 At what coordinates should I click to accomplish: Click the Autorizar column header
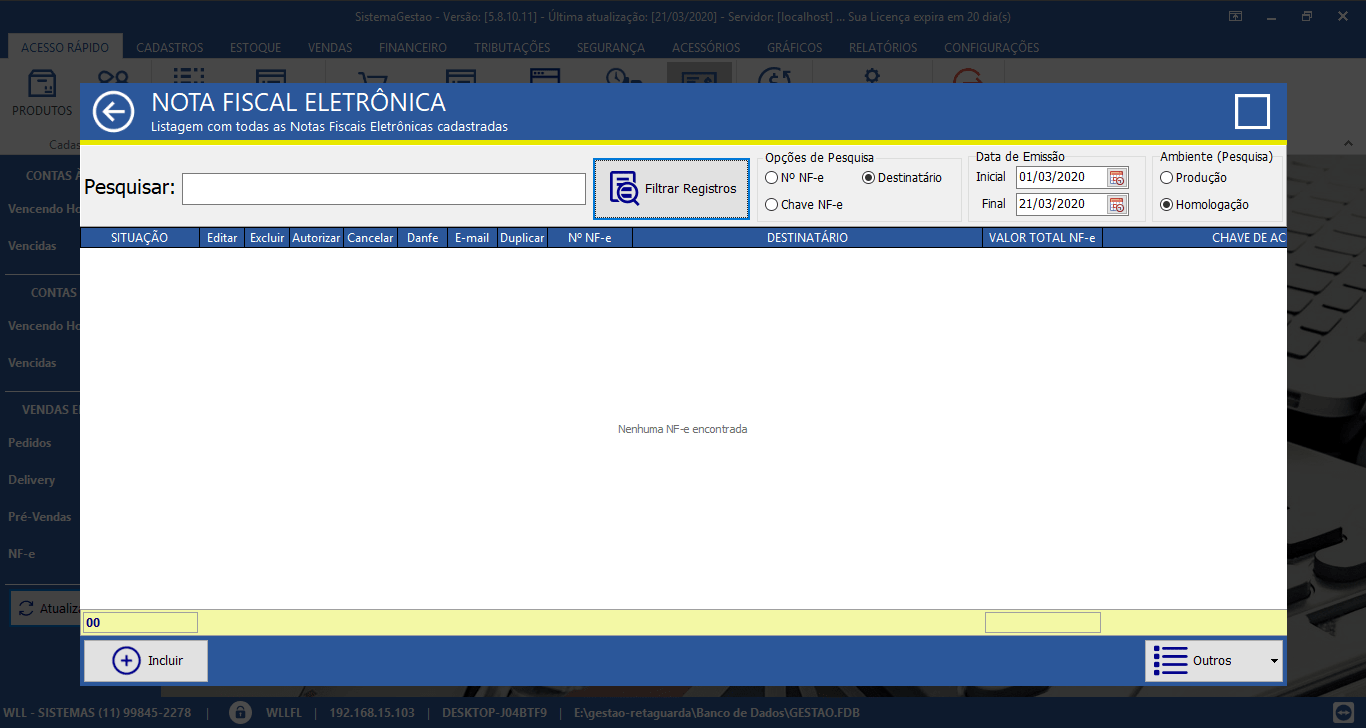316,238
